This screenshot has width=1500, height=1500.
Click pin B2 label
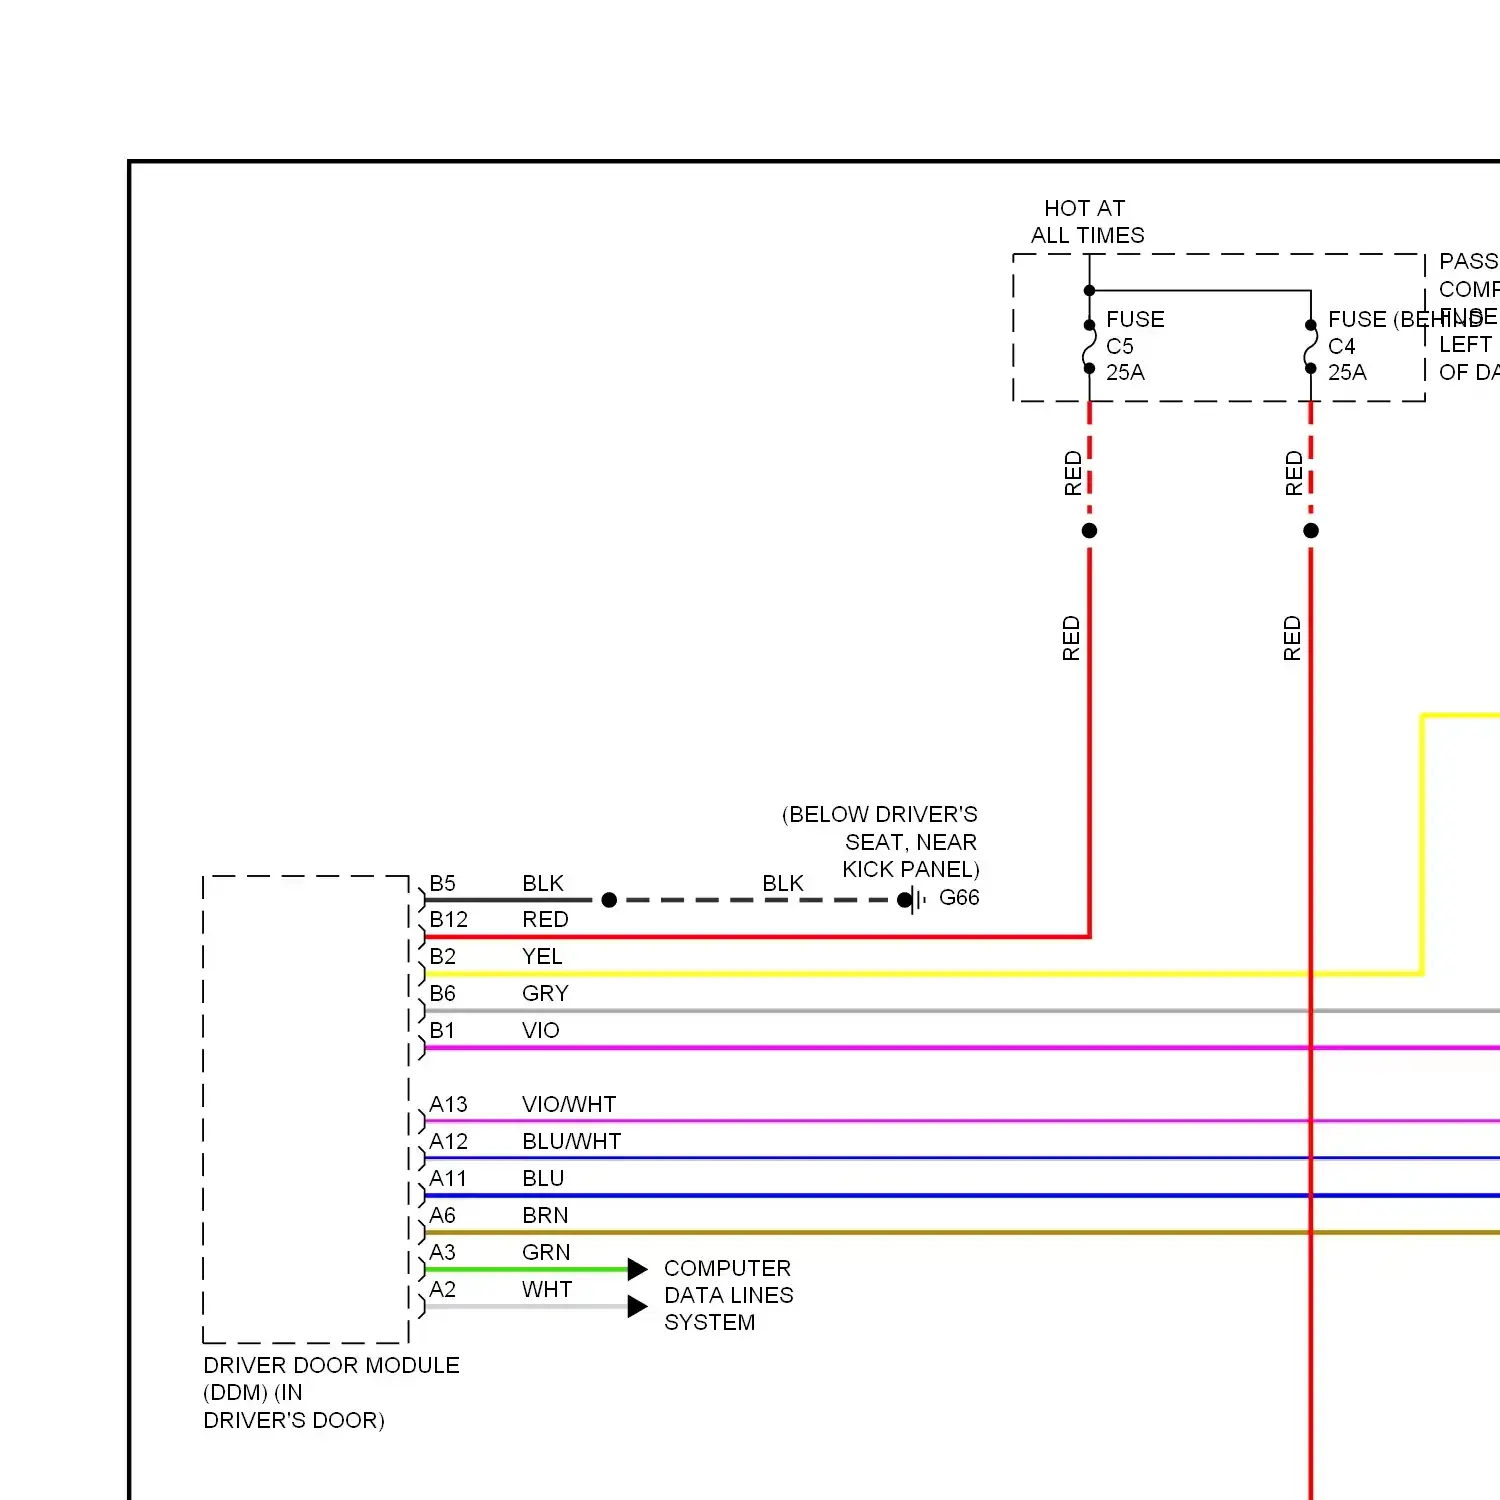(442, 957)
